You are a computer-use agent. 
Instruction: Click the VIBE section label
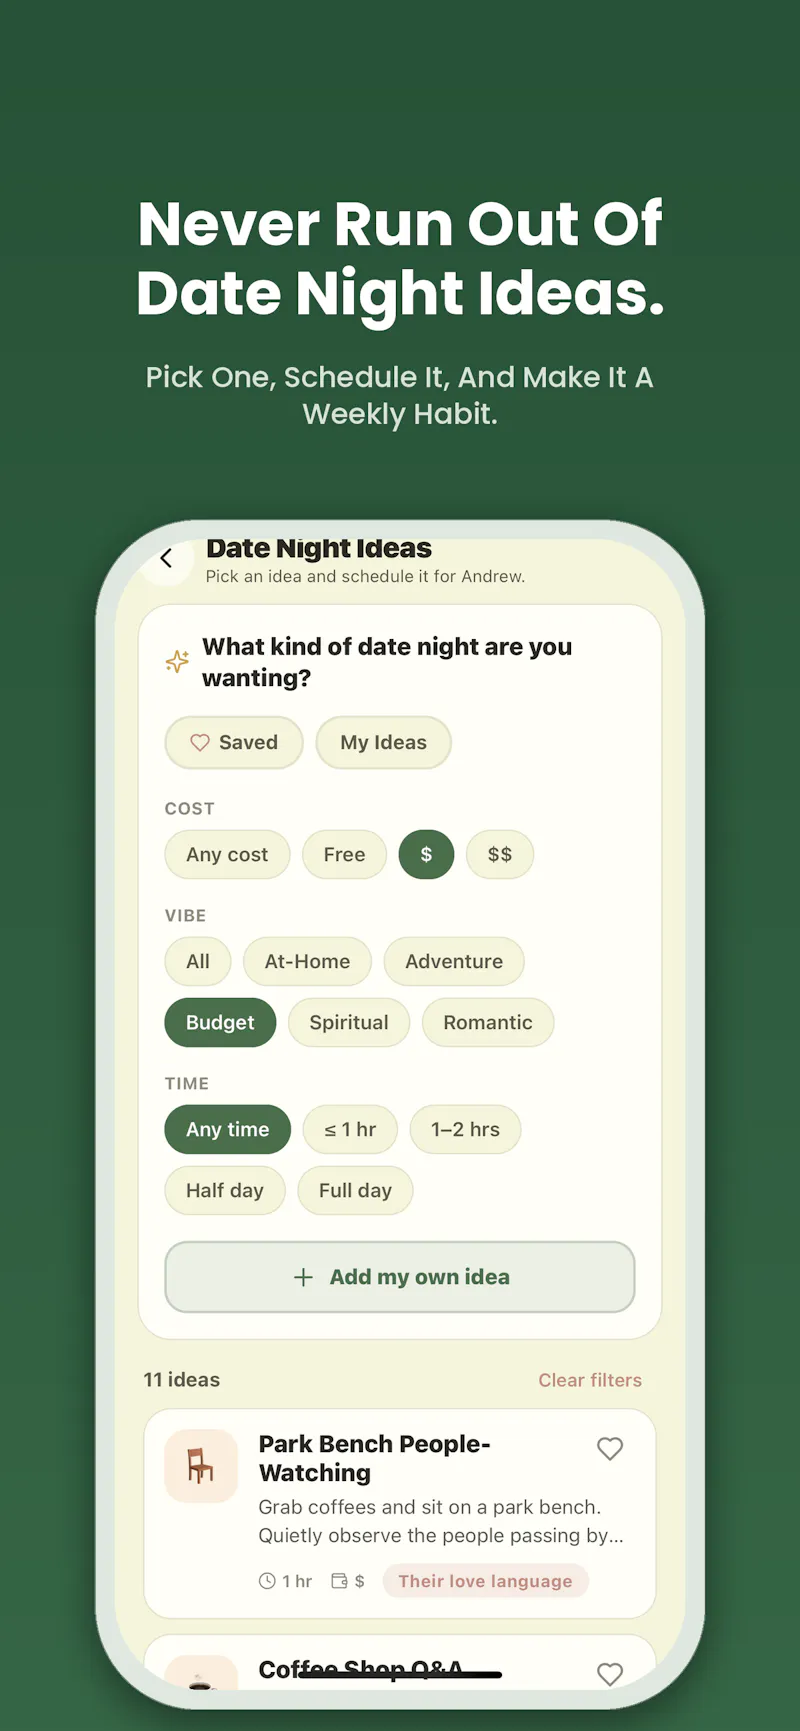186,915
